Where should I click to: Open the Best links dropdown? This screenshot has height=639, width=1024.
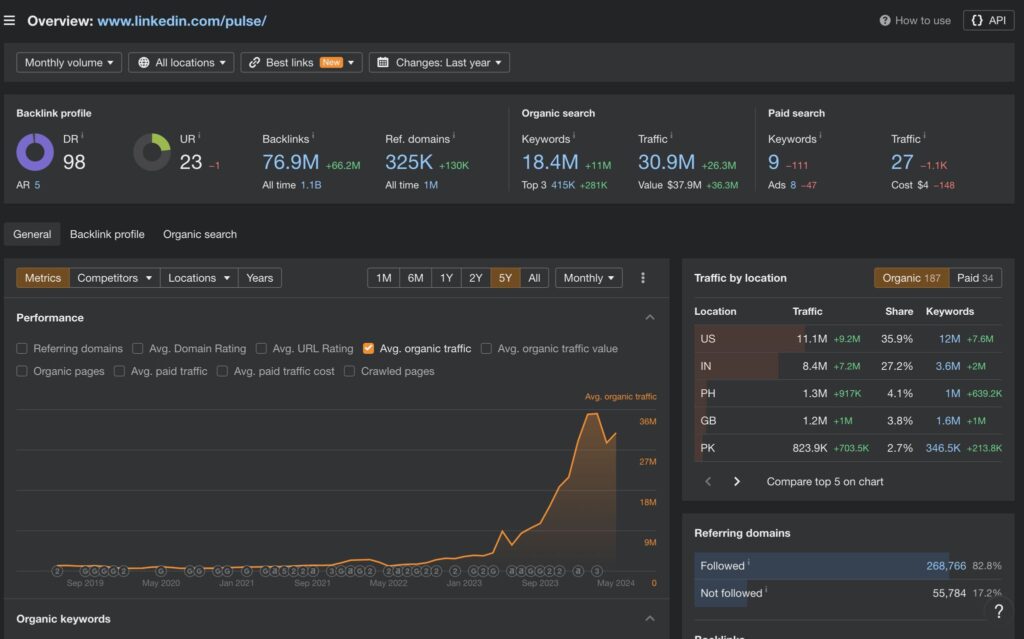click(301, 63)
